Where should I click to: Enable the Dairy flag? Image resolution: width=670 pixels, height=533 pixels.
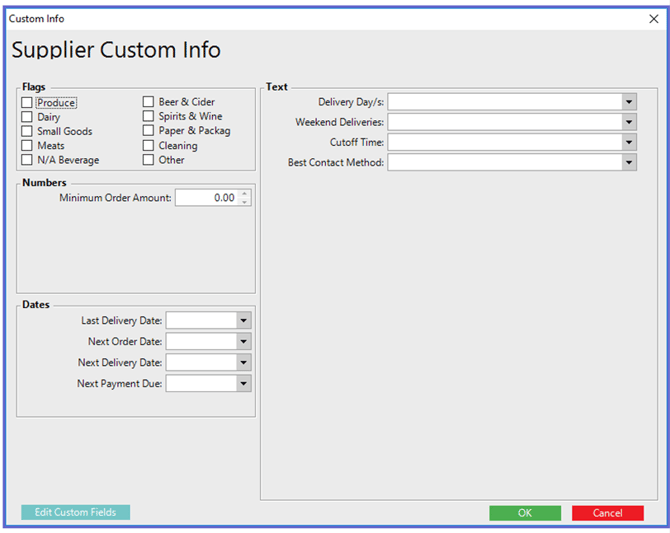tap(27, 117)
